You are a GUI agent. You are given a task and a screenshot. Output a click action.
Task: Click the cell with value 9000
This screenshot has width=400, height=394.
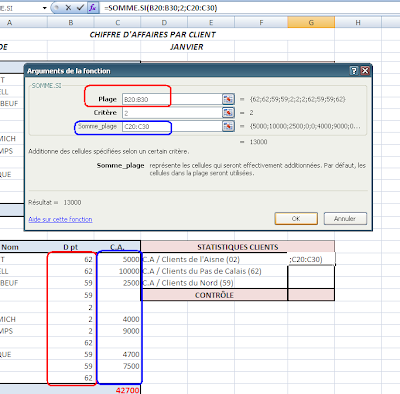coord(118,331)
